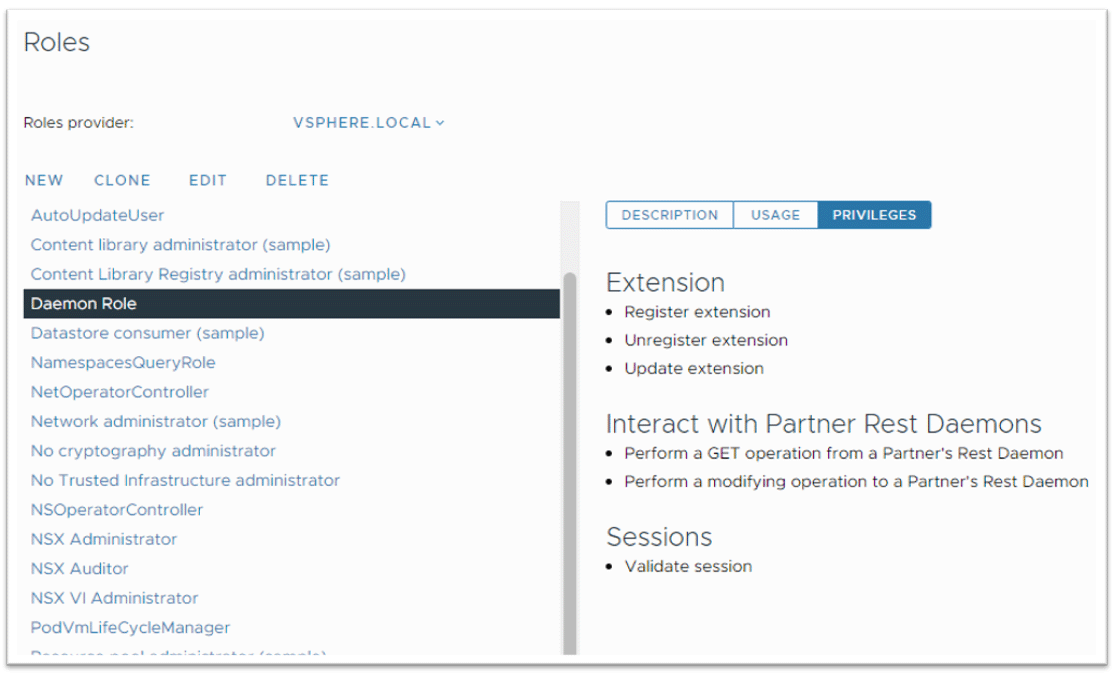The width and height of the screenshot is (1116, 674).
Task: Select the NSX Administrator role
Action: pyautogui.click(x=104, y=540)
